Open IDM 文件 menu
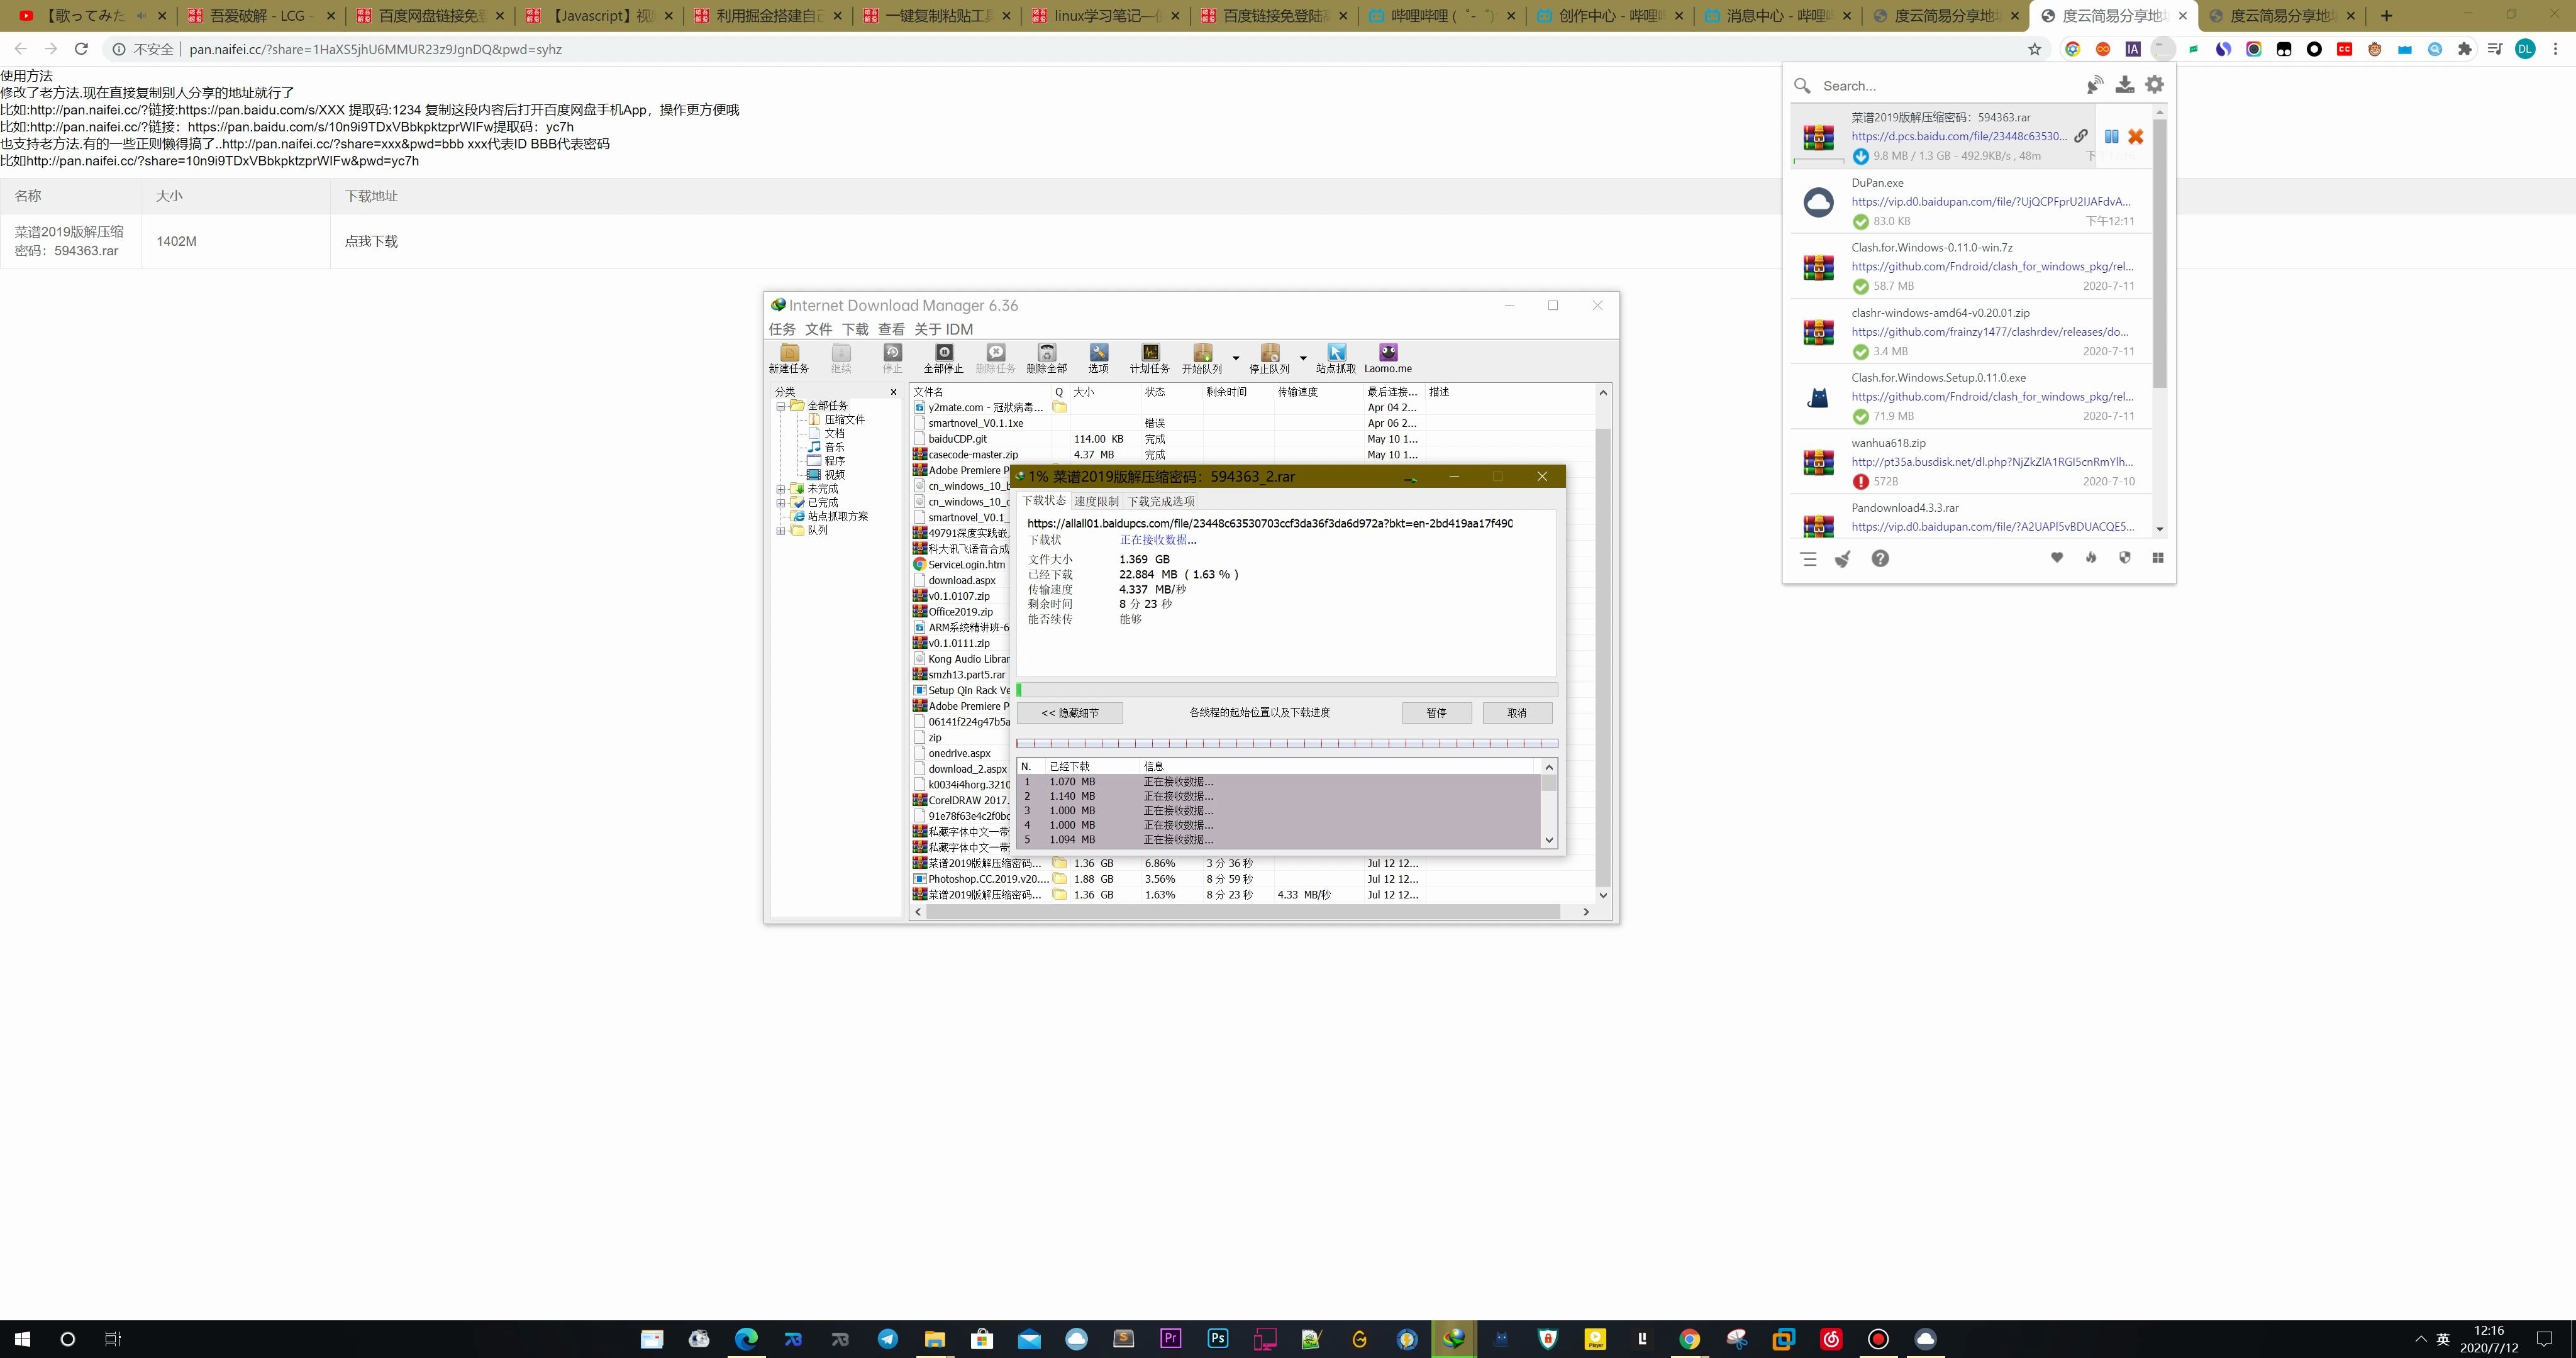2576x1358 pixels. (x=818, y=329)
